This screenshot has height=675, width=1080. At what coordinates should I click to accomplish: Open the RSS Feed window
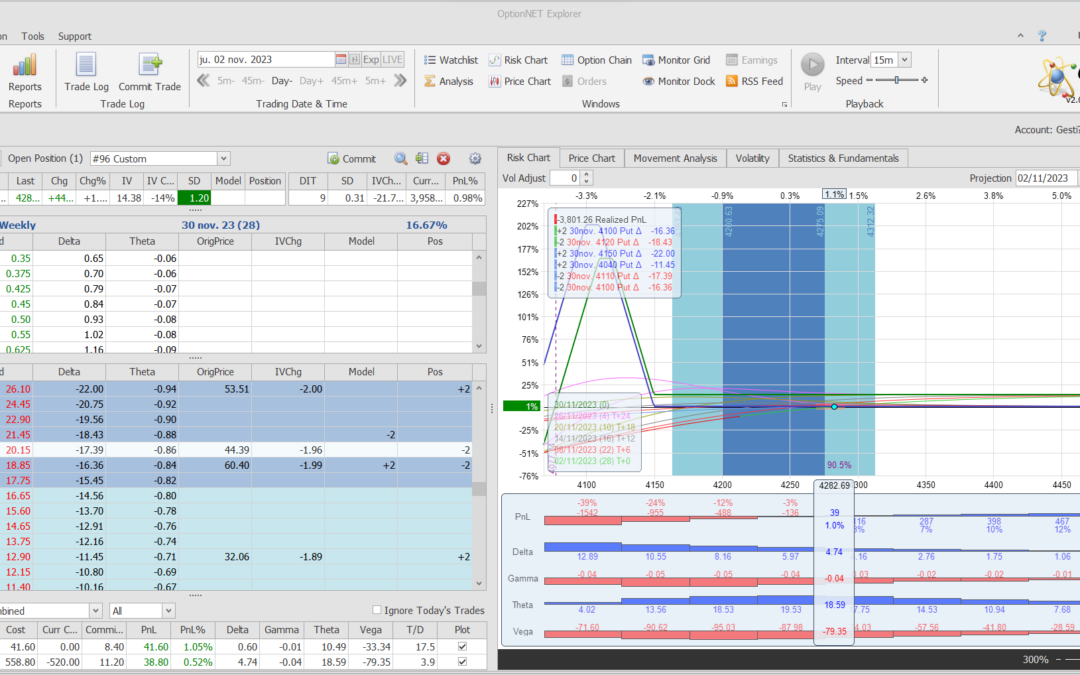pos(753,81)
